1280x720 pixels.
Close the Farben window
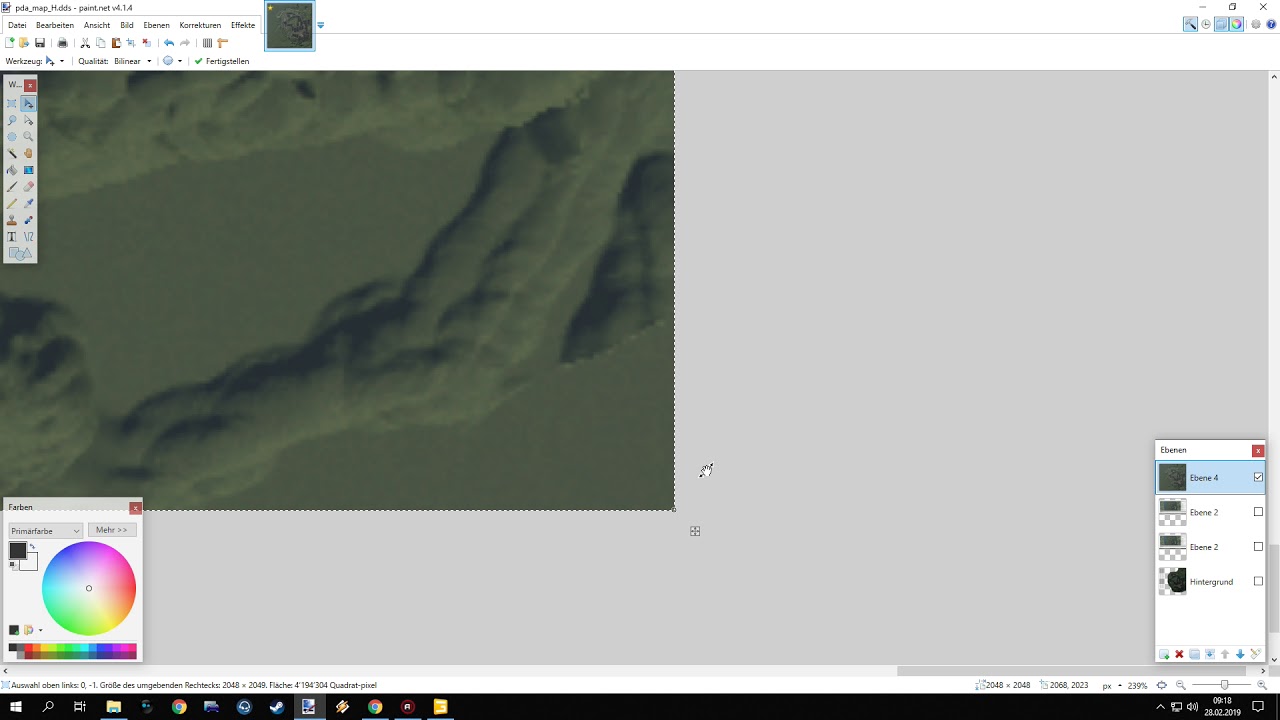(135, 508)
